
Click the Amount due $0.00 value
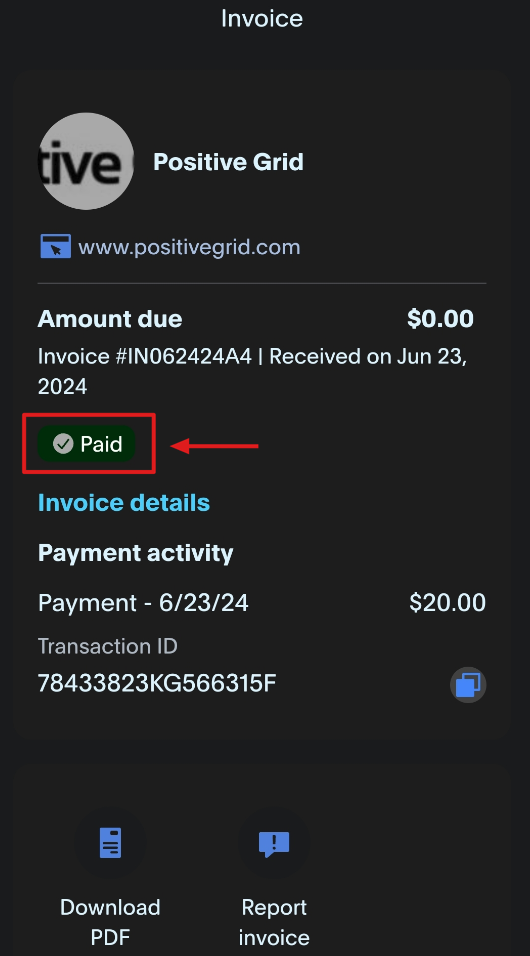440,319
